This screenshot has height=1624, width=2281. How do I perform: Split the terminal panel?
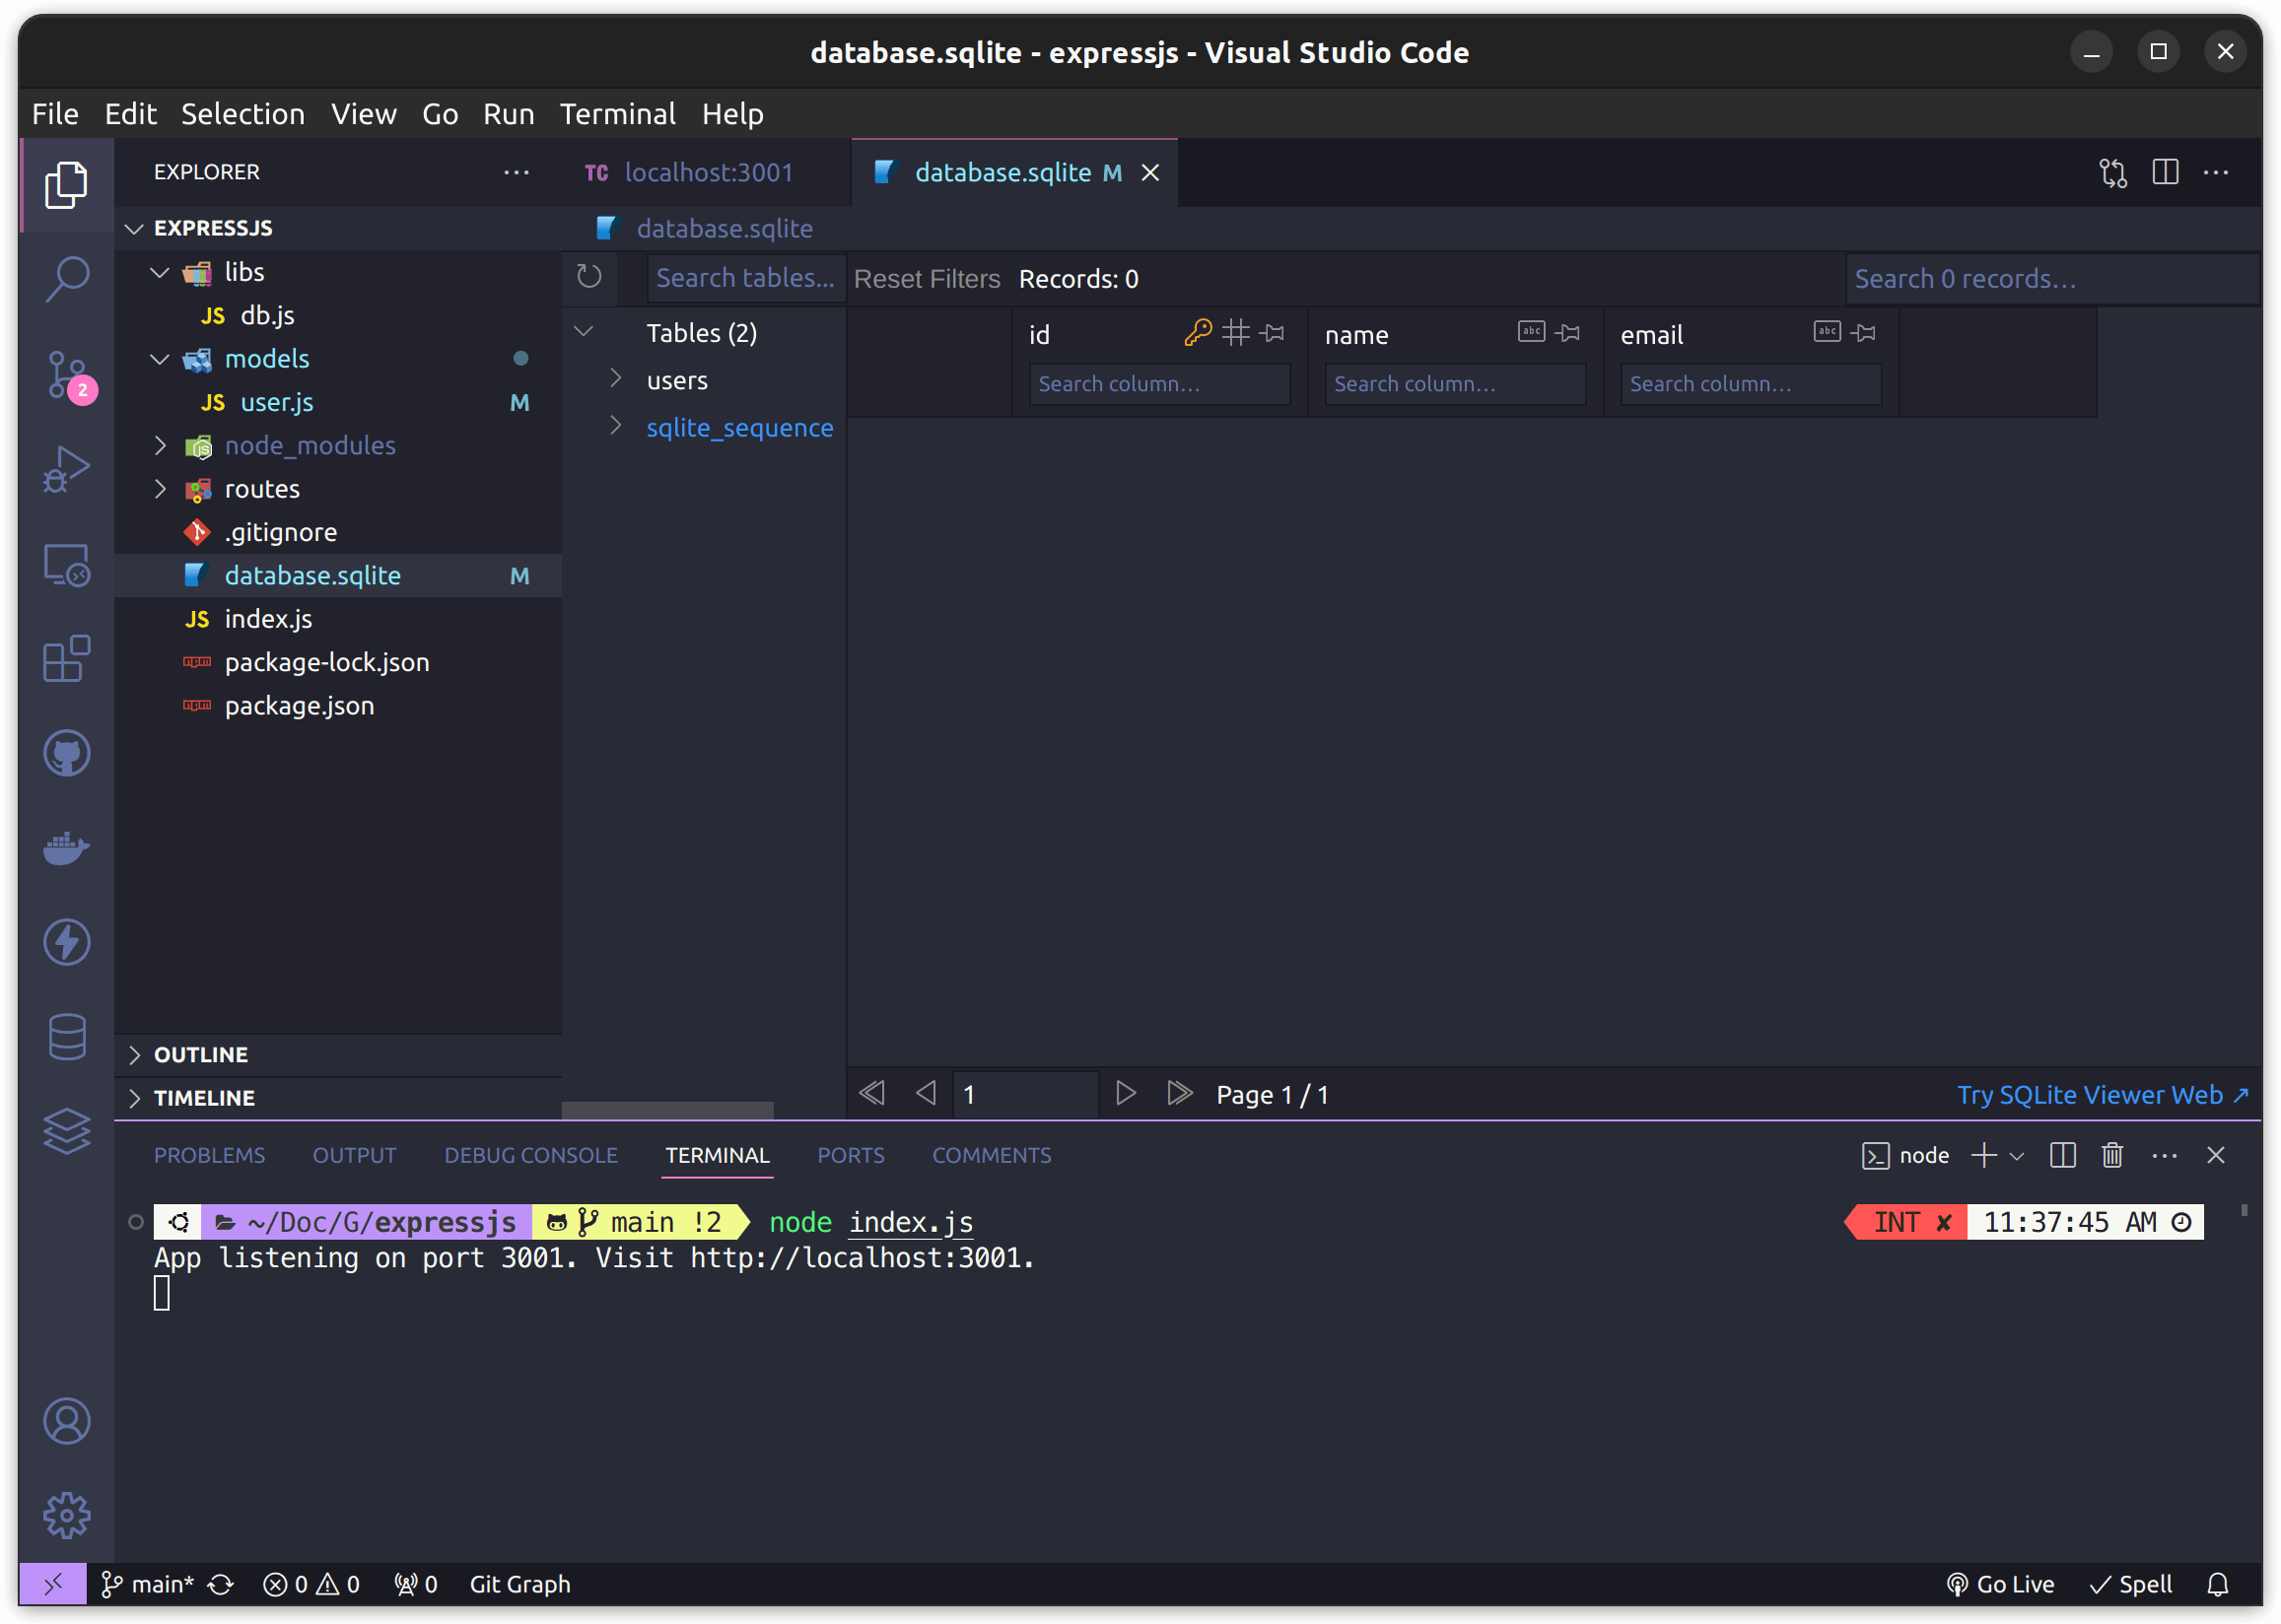pos(2062,1155)
